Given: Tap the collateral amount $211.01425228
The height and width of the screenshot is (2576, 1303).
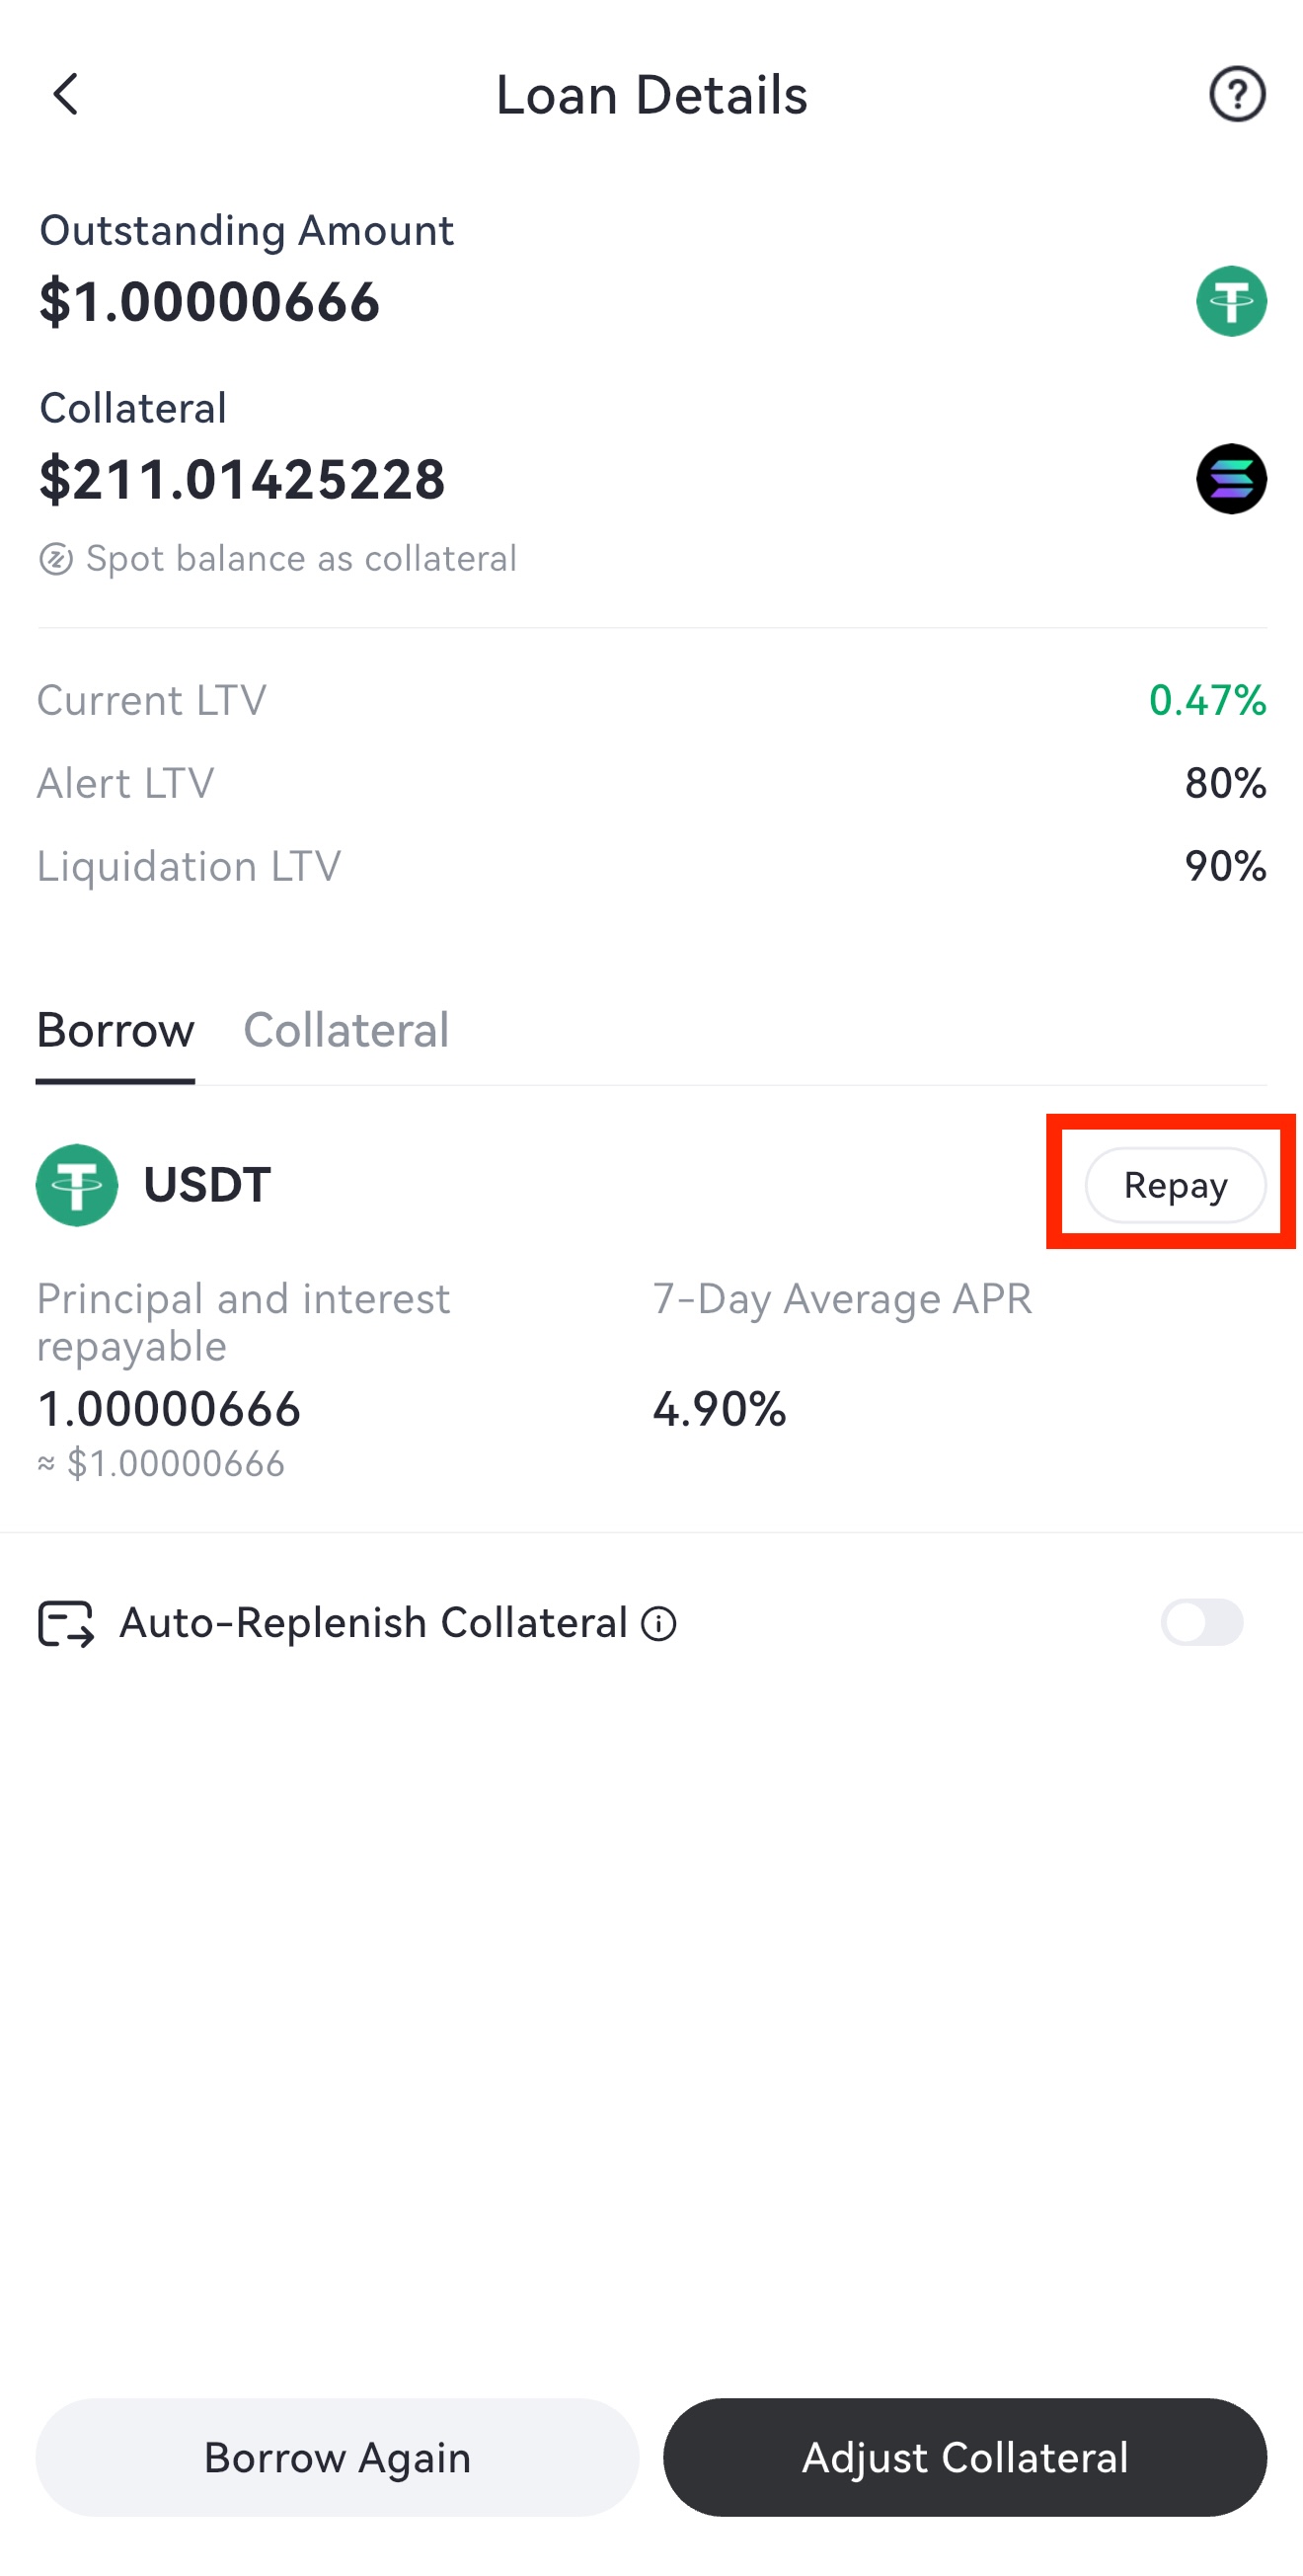Looking at the screenshot, I should (242, 479).
